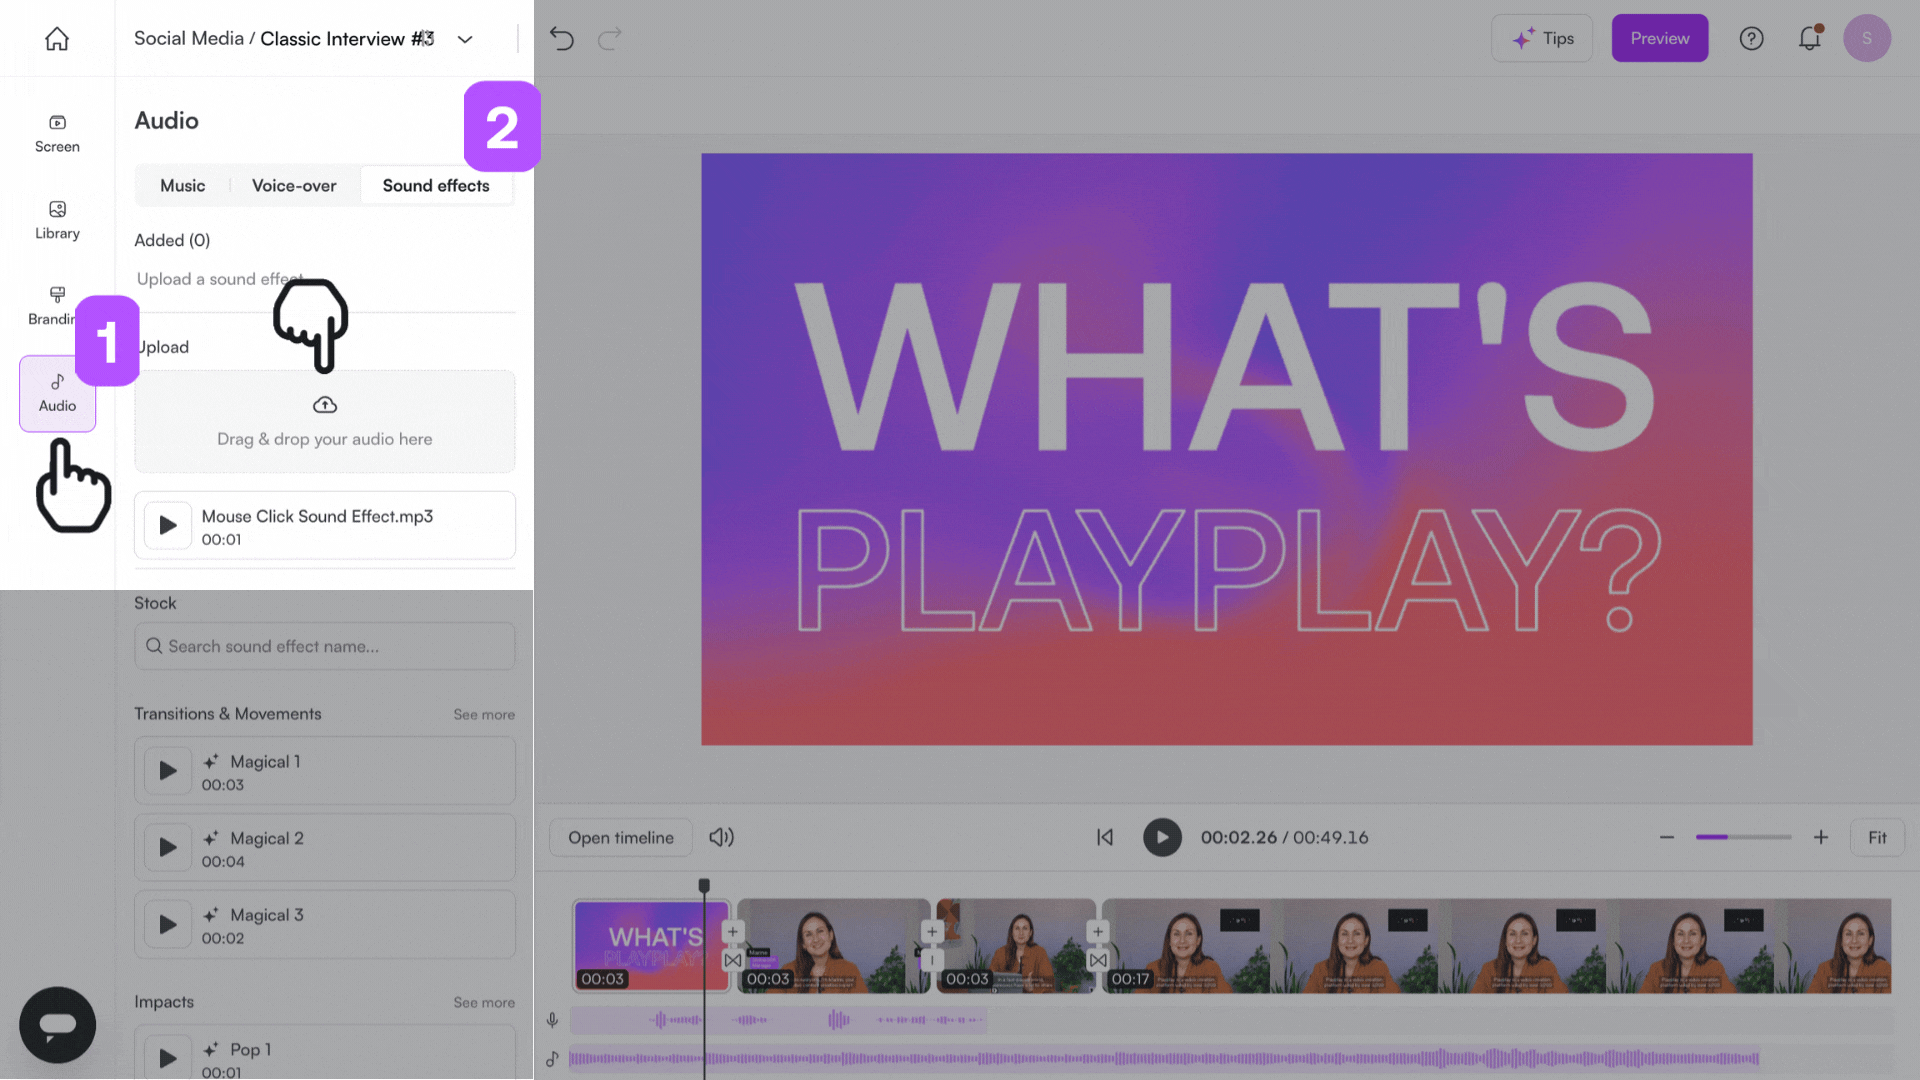Click the purple Preview button
1920x1080 pixels.
[x=1659, y=39]
